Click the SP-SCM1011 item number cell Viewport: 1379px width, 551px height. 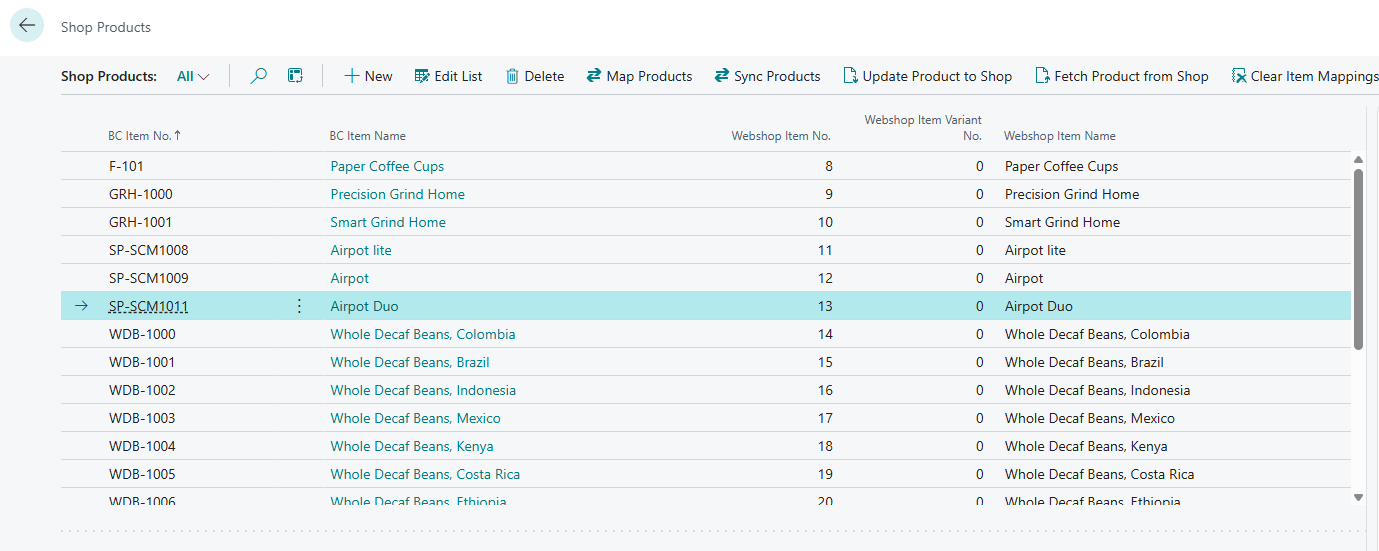click(148, 306)
